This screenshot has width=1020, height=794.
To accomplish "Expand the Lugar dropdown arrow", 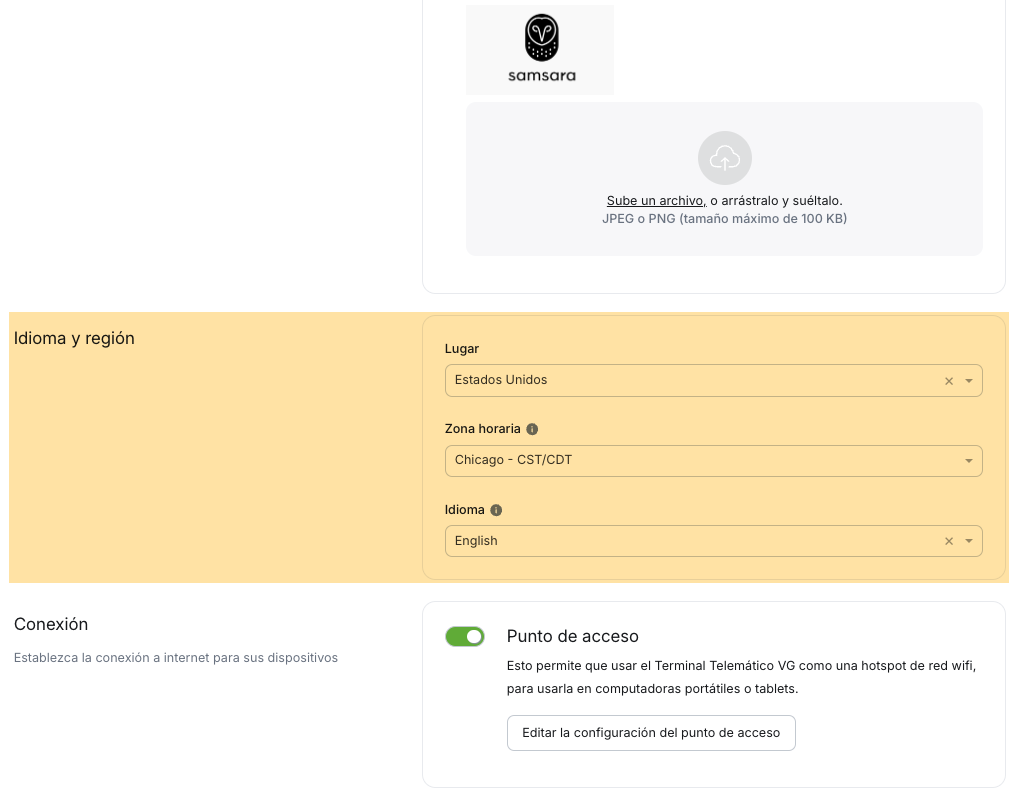I will (x=969, y=381).
